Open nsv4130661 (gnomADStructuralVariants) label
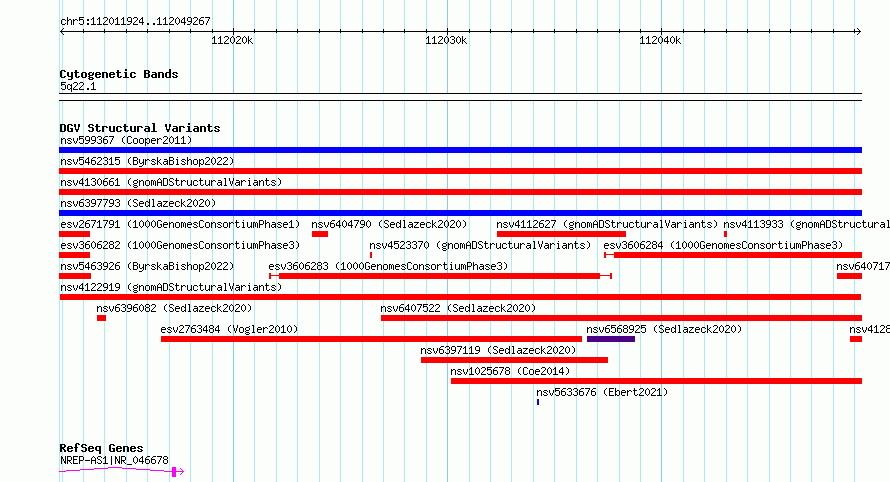The height and width of the screenshot is (482, 890). click(171, 182)
